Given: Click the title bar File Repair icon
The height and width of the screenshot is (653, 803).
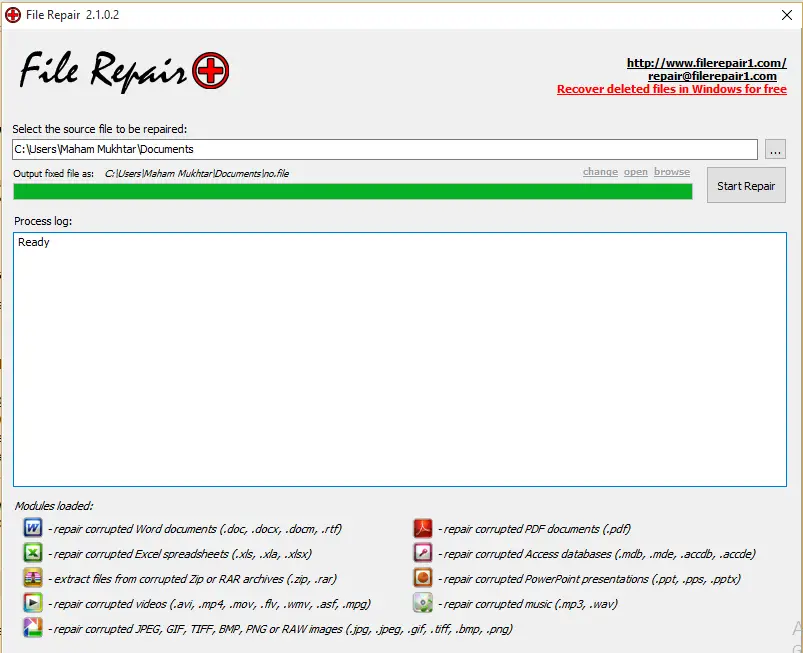Looking at the screenshot, I should coord(13,15).
